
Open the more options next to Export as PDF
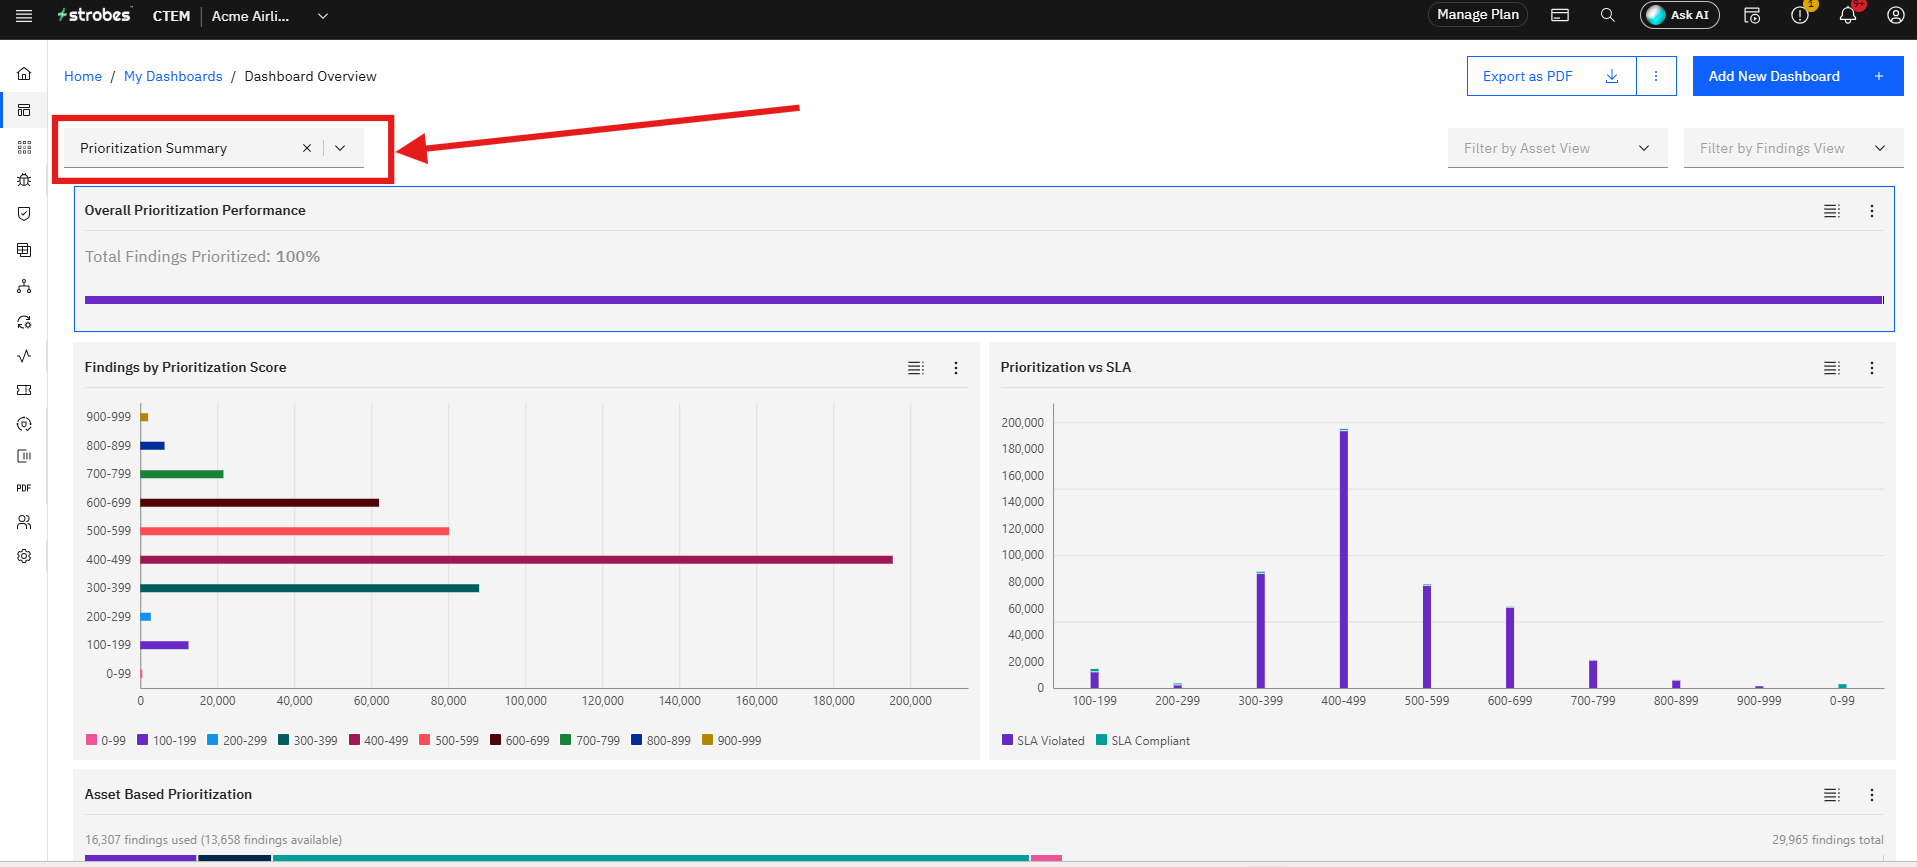tap(1656, 76)
